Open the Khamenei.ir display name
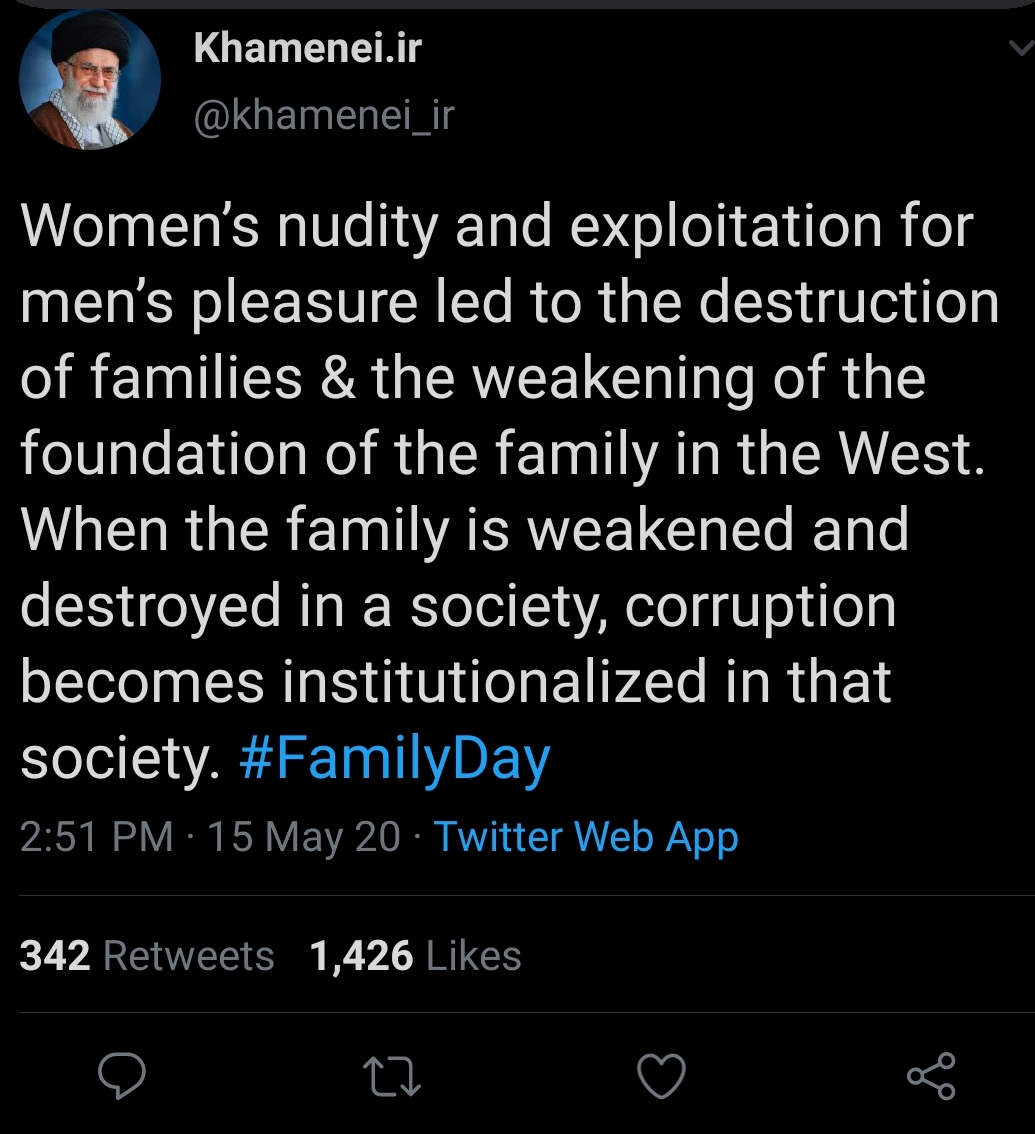This screenshot has height=1134, width=1035. (308, 47)
